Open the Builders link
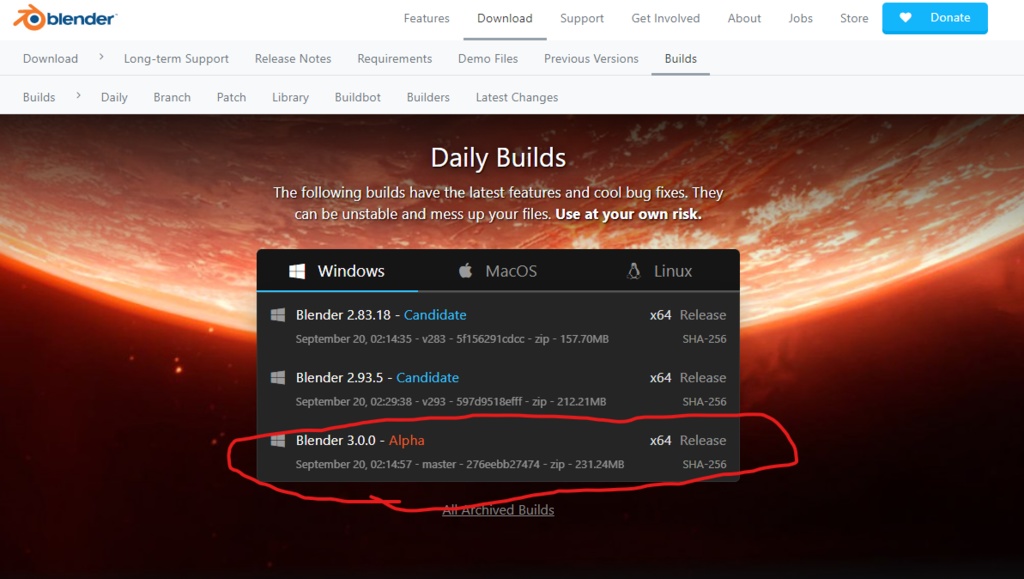The image size is (1024, 579). (x=428, y=97)
